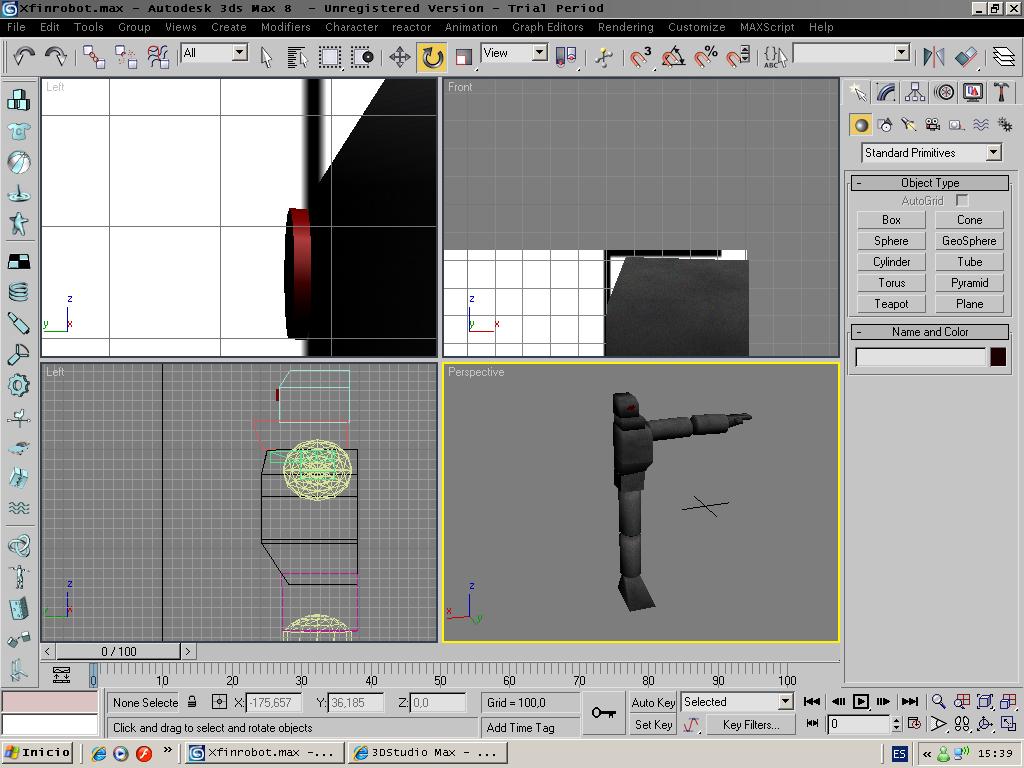Click the Teapot primitive button
This screenshot has height=768, width=1024.
point(891,304)
